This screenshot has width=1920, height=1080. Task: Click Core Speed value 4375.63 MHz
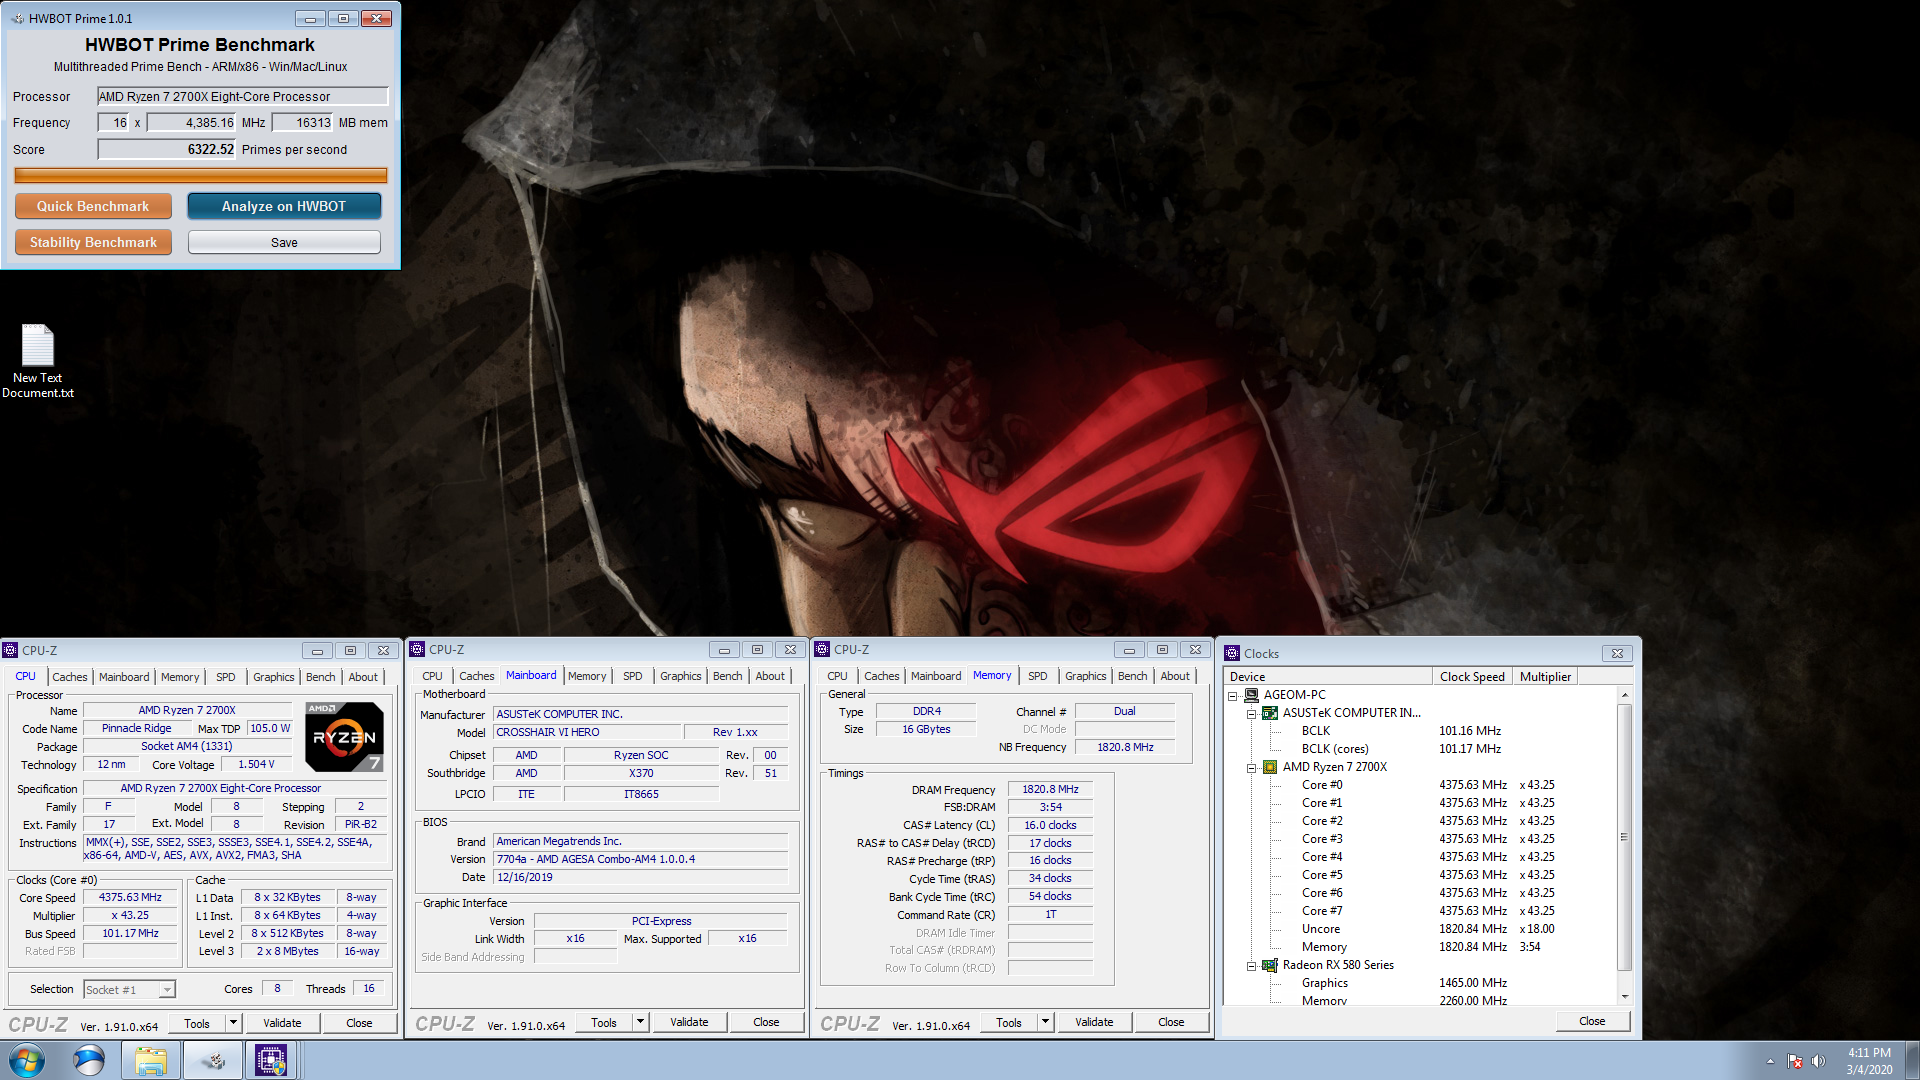pos(130,897)
